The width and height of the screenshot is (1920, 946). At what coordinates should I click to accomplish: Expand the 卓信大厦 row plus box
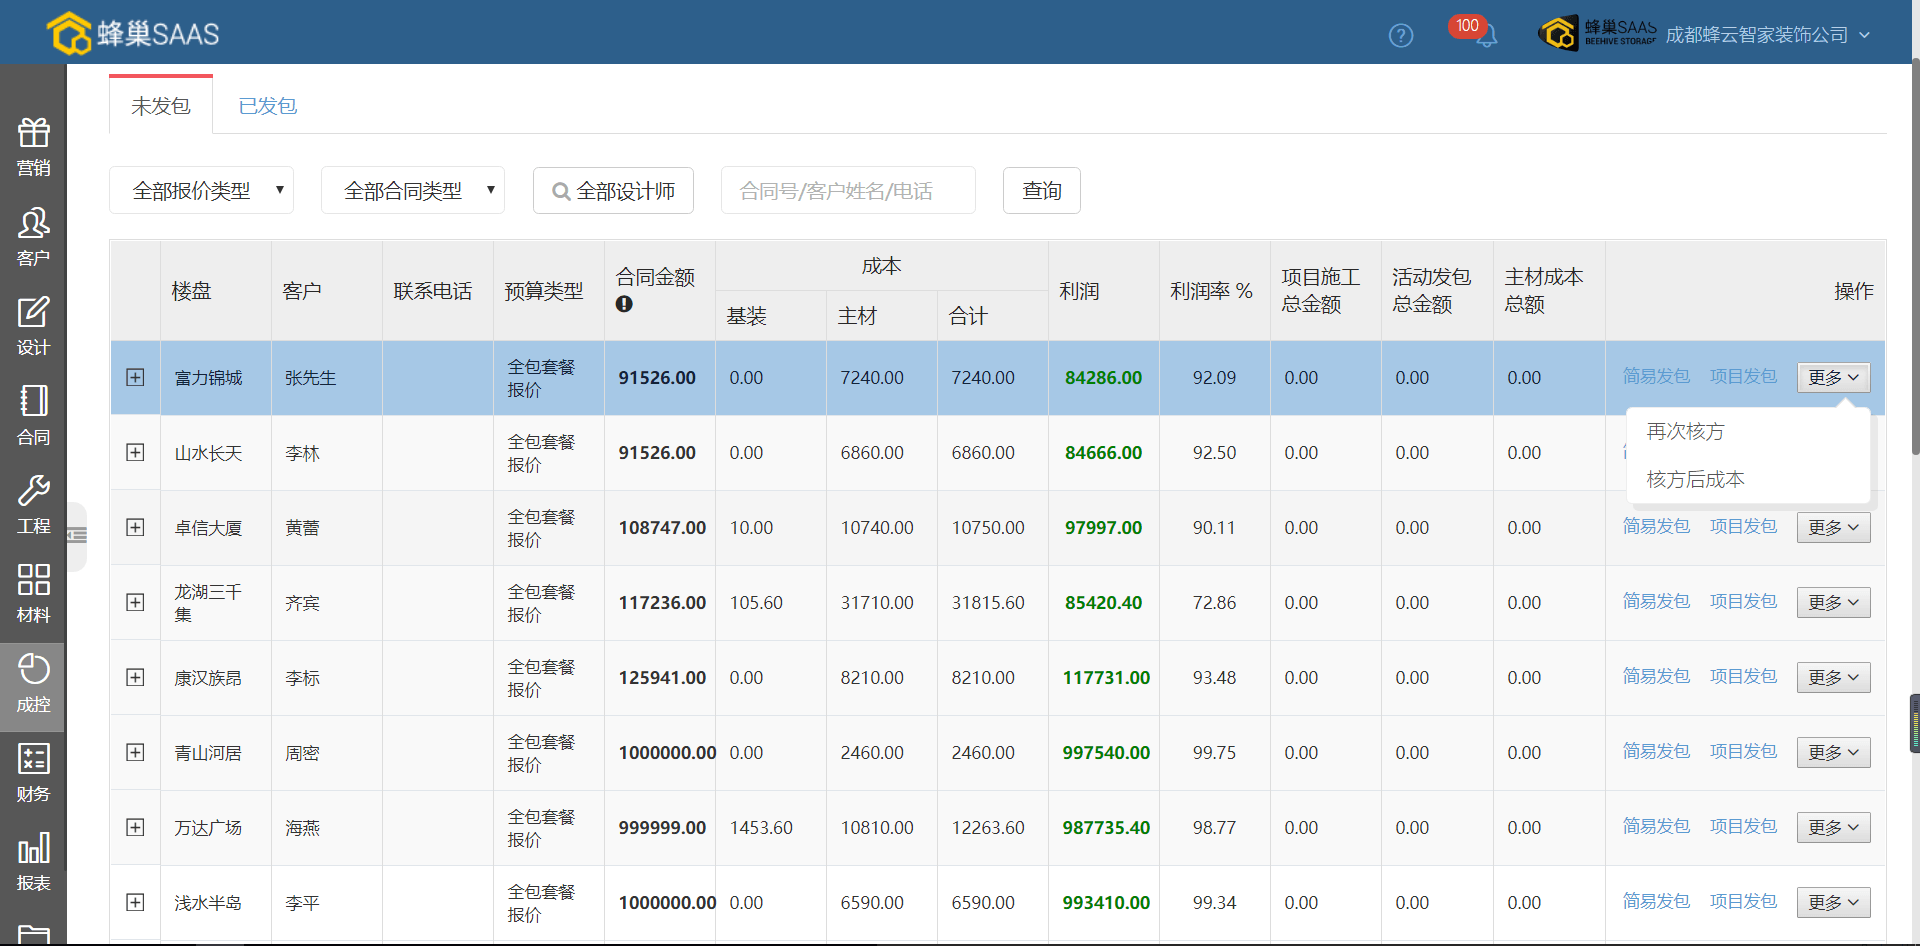[135, 527]
